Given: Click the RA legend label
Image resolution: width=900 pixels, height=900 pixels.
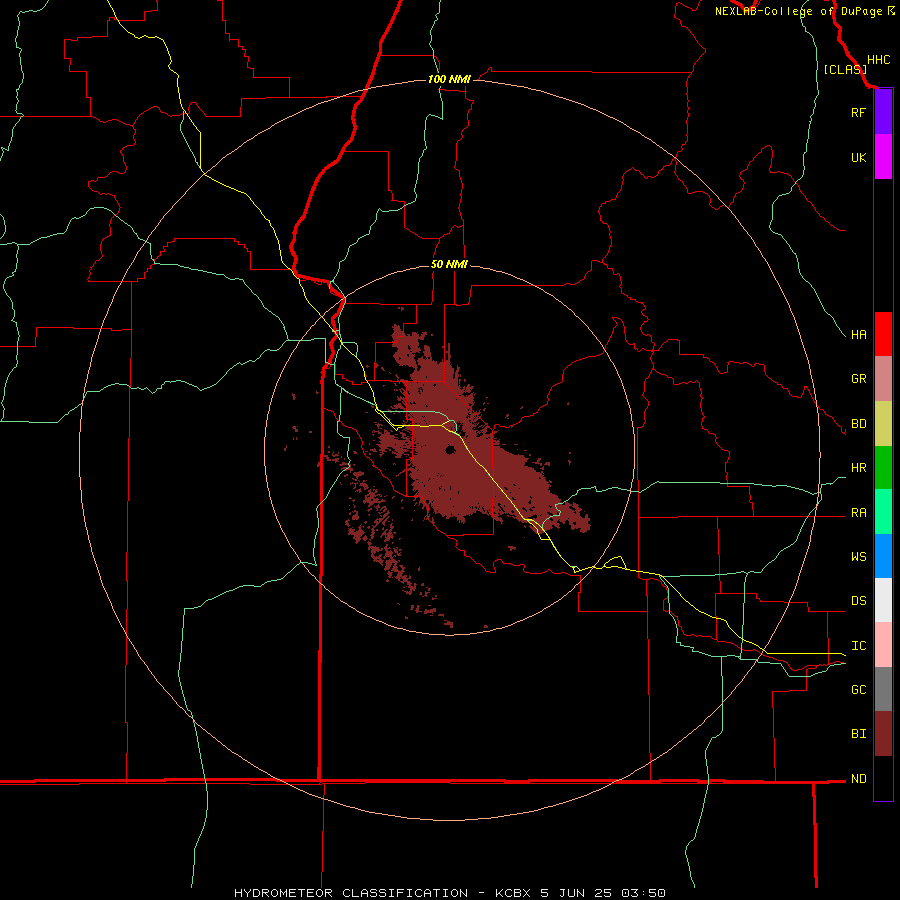Looking at the screenshot, I should click(858, 513).
